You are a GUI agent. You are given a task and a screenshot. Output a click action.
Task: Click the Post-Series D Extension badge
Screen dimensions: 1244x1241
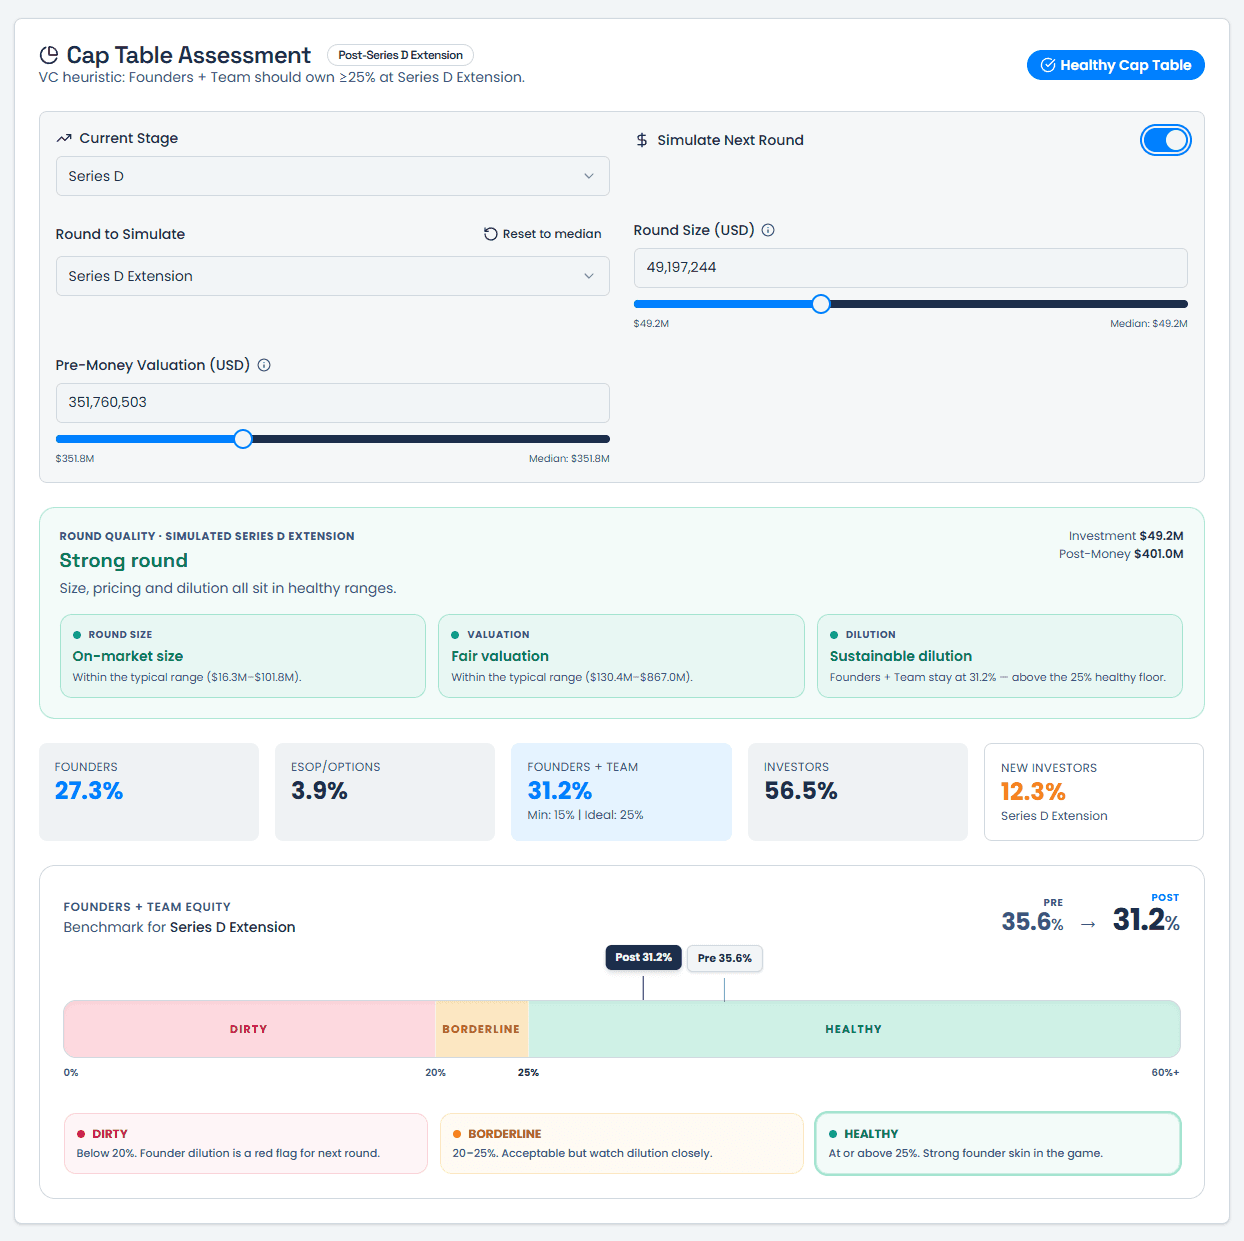[x=400, y=55]
